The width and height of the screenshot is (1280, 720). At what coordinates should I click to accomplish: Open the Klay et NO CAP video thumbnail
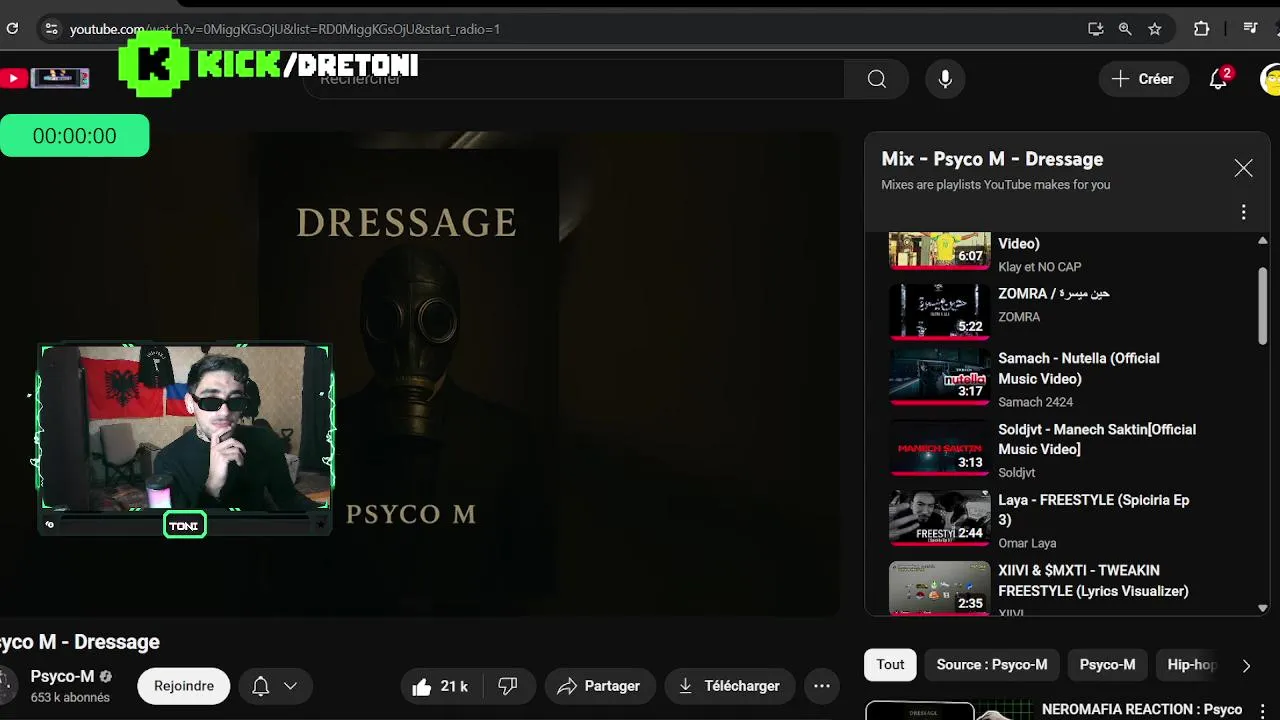coord(940,250)
